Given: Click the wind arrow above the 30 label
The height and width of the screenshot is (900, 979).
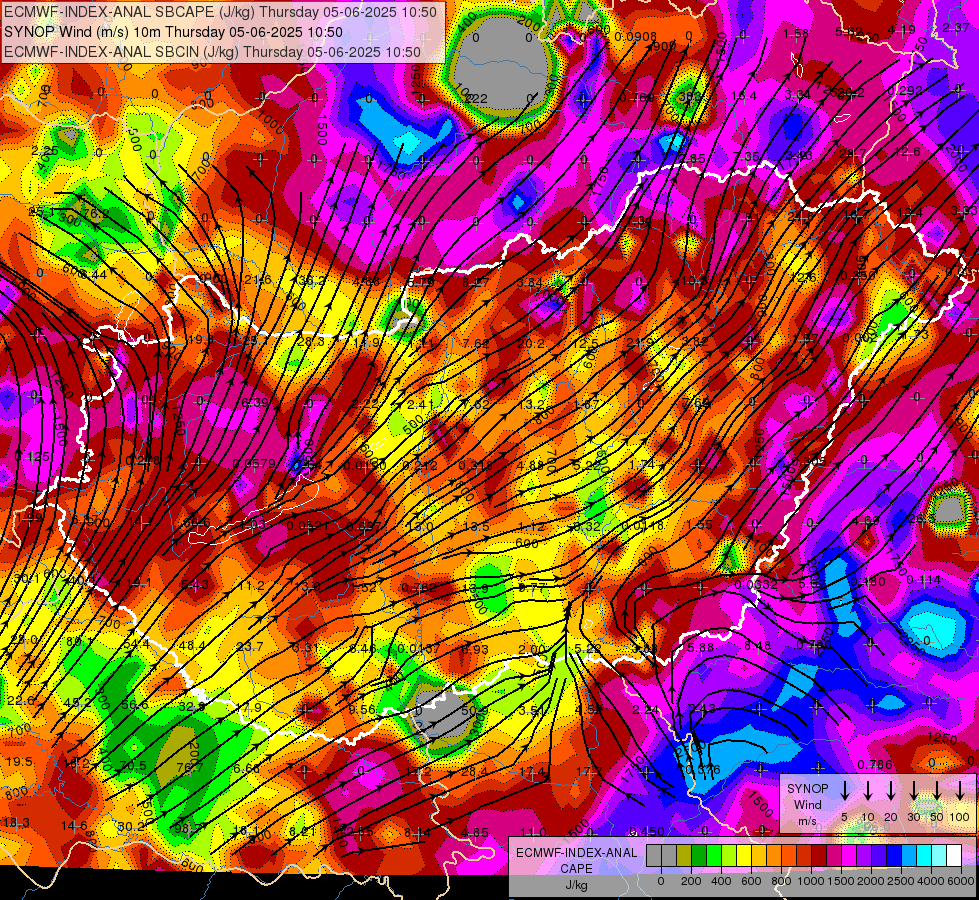Looking at the screenshot, I should tap(913, 791).
